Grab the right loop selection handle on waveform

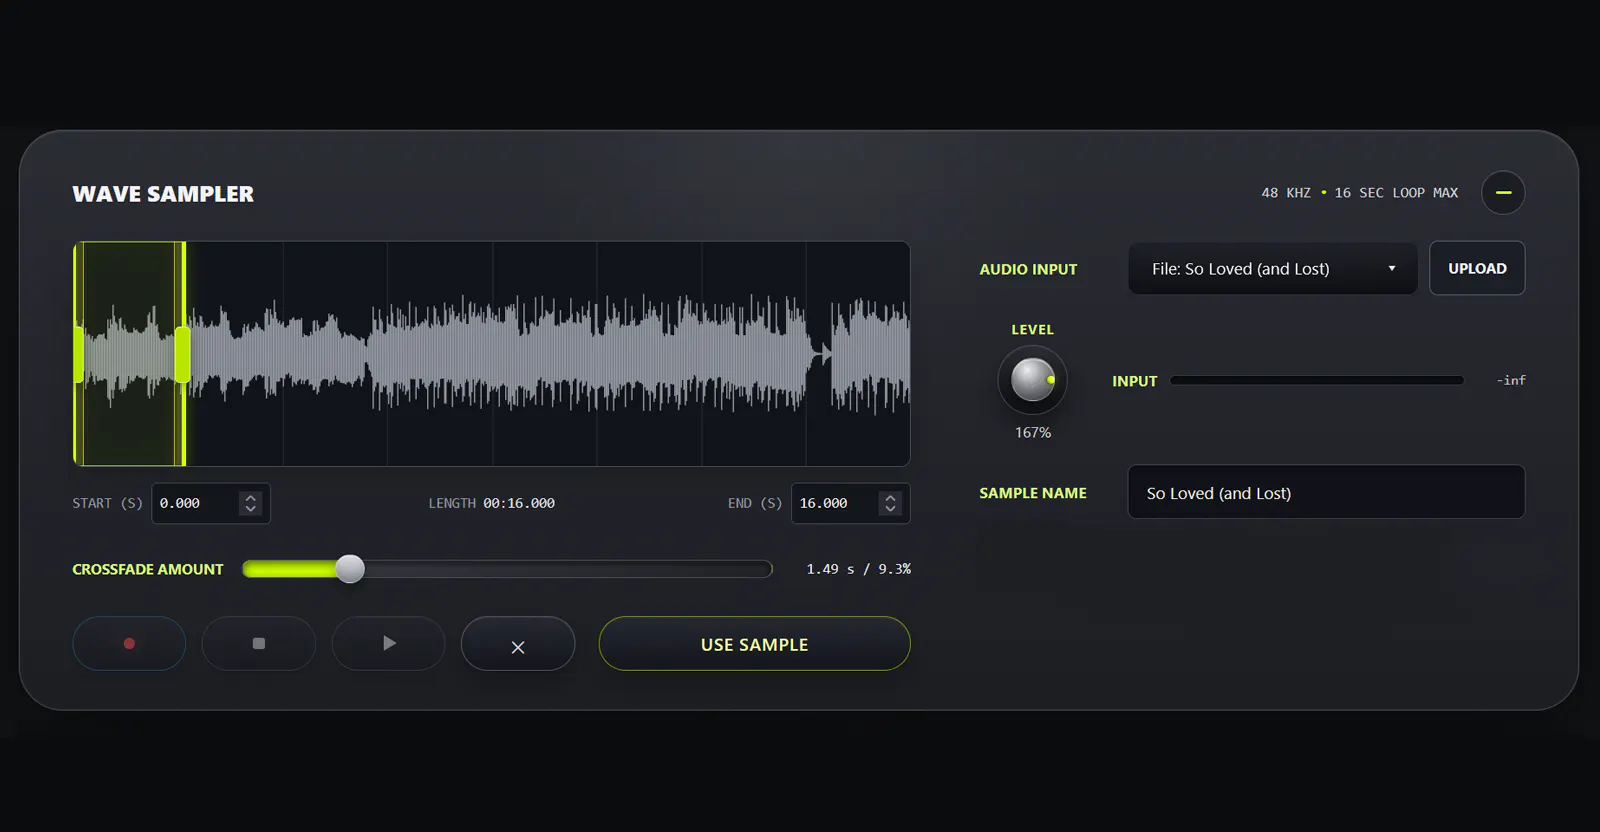(183, 354)
